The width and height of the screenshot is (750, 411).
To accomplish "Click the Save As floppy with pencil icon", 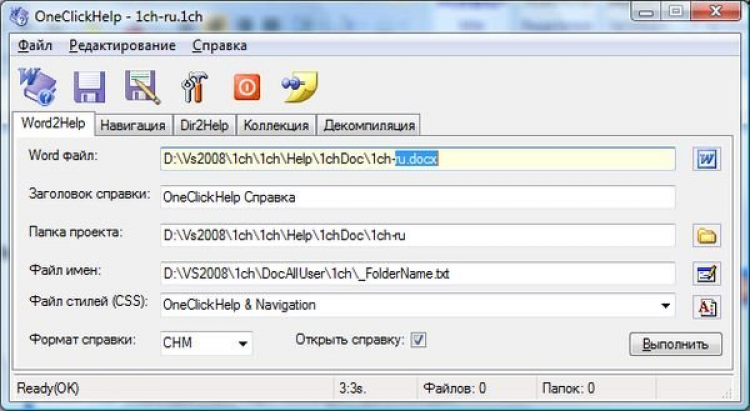I will 142,87.
